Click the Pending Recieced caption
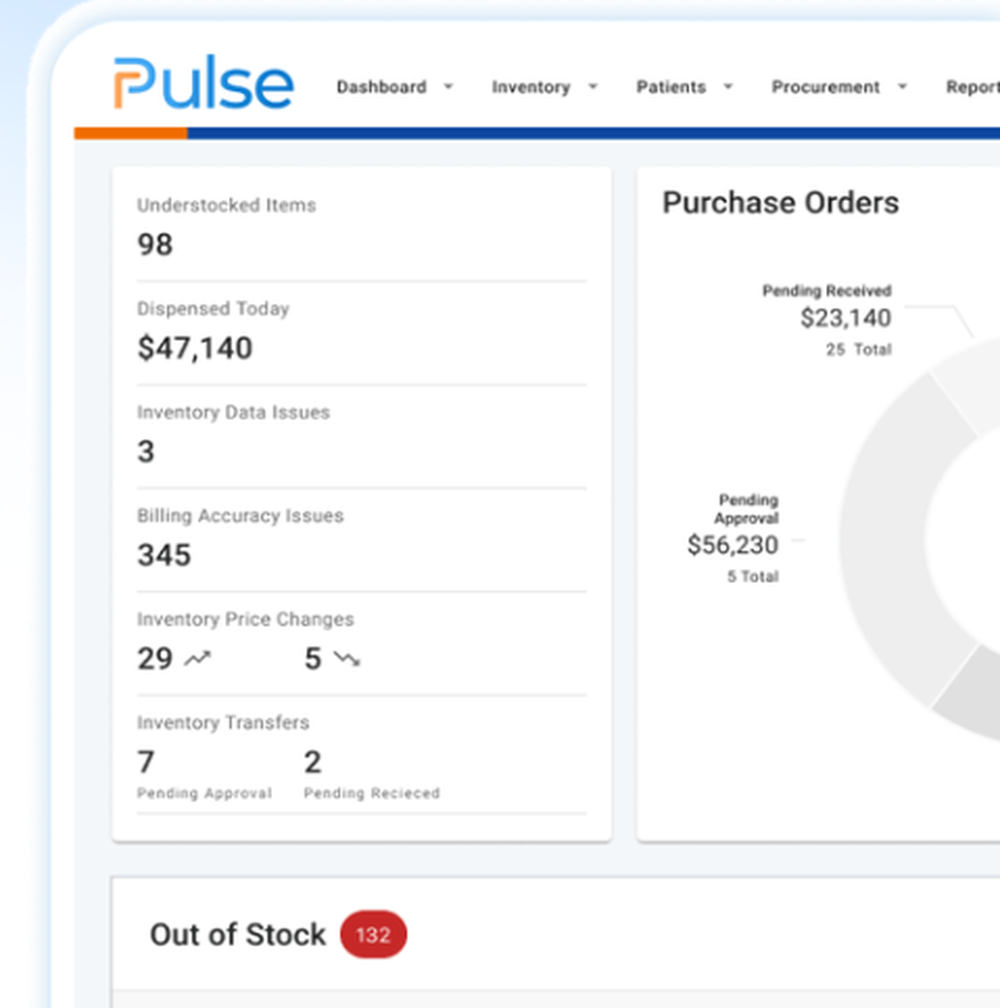The image size is (1000, 1008). 371,793
